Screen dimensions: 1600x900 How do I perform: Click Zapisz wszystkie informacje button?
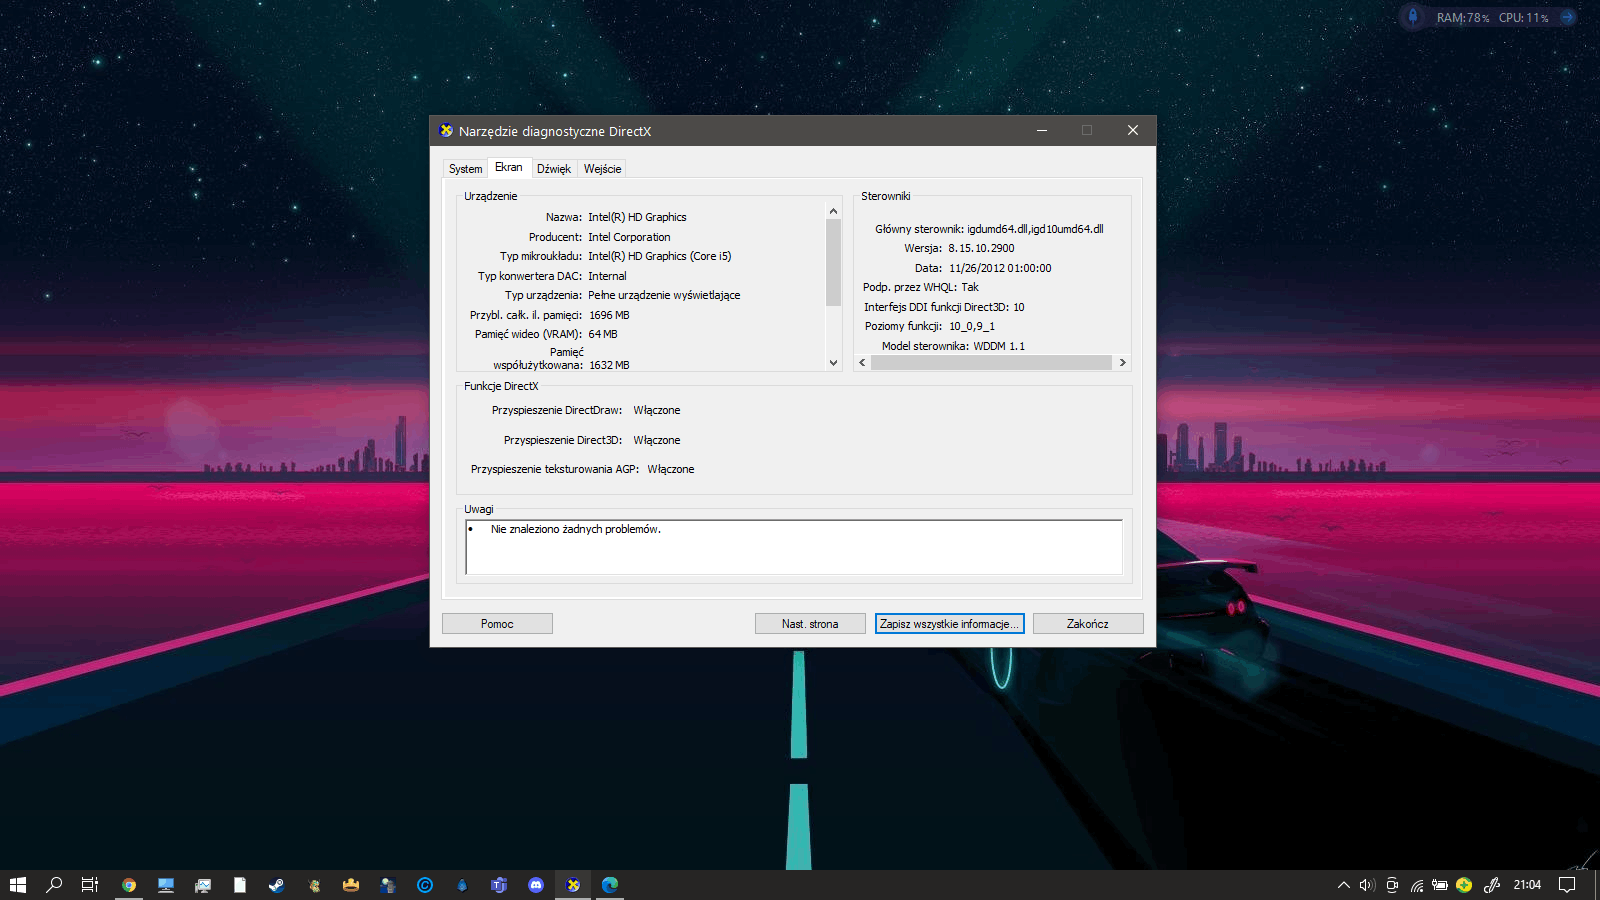[949, 624]
